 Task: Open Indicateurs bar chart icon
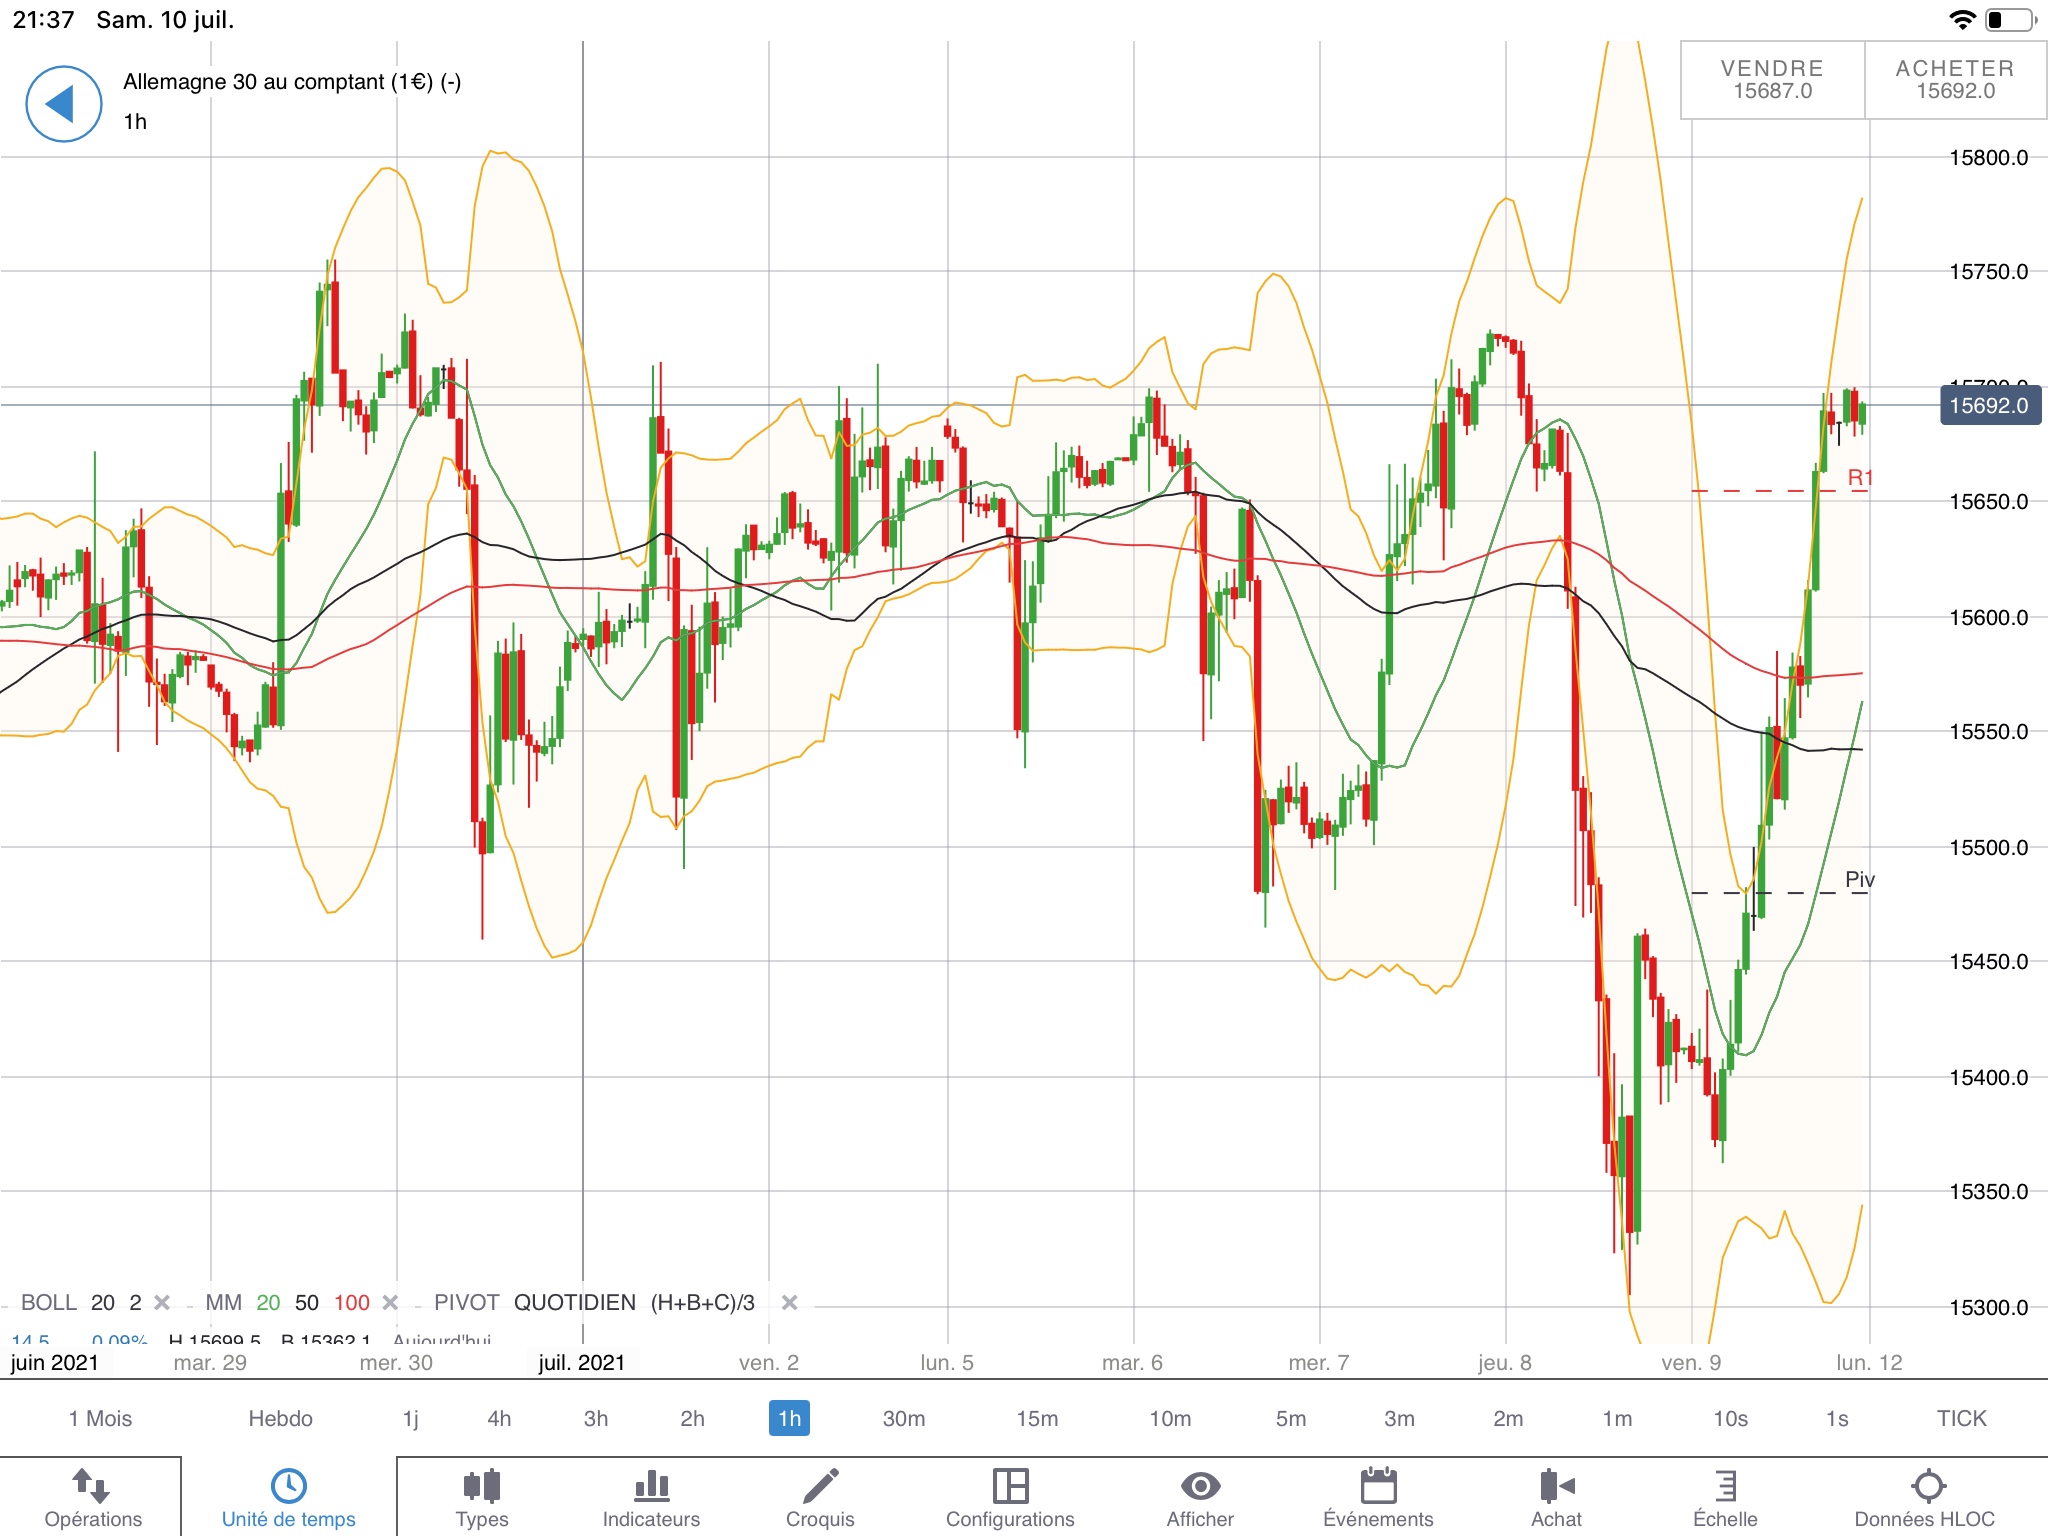pyautogui.click(x=651, y=1486)
